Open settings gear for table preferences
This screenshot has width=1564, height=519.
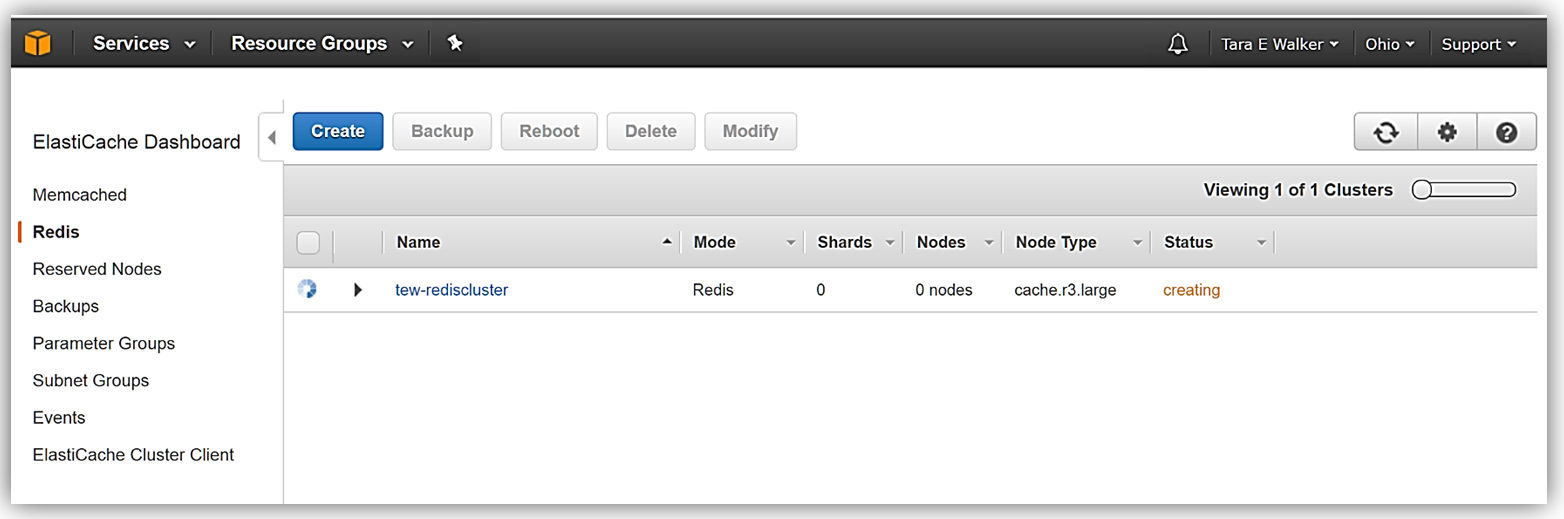(x=1447, y=132)
